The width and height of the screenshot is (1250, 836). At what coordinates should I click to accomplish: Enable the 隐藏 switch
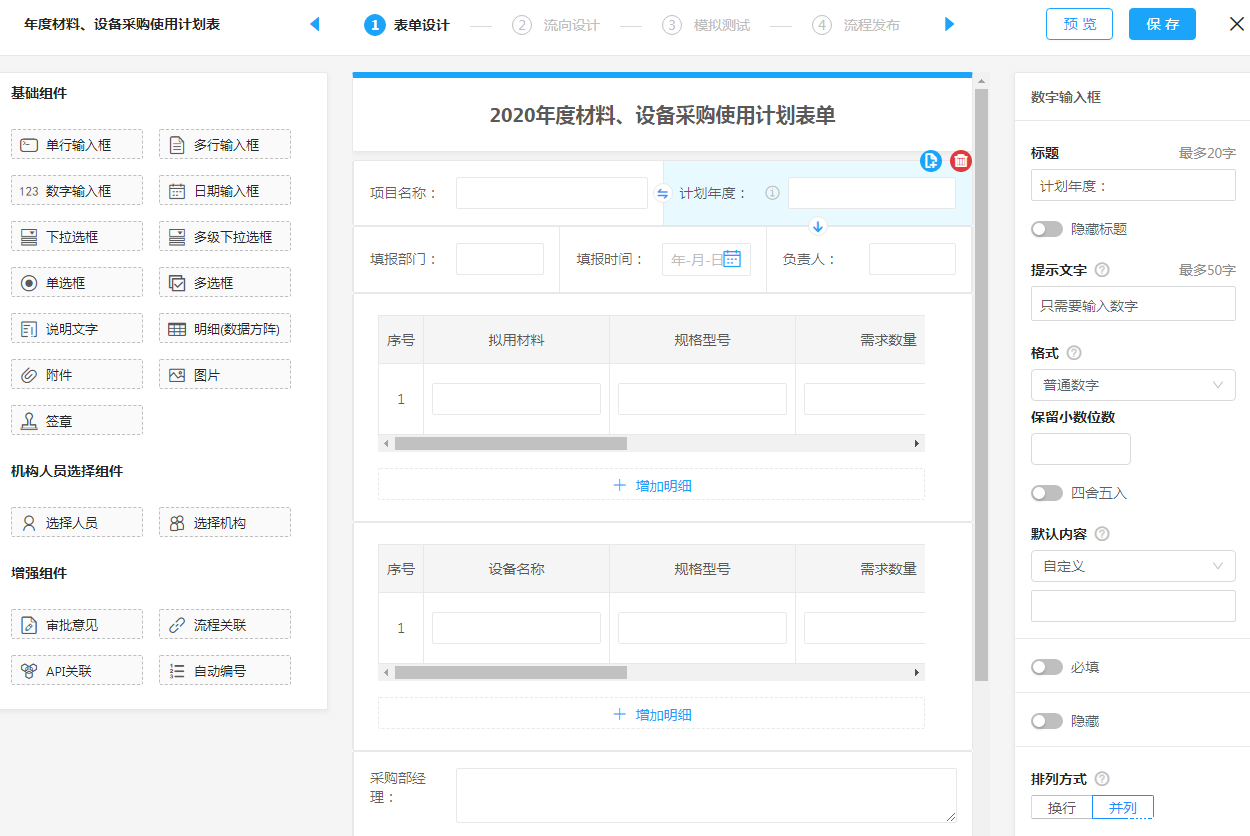click(x=1047, y=721)
